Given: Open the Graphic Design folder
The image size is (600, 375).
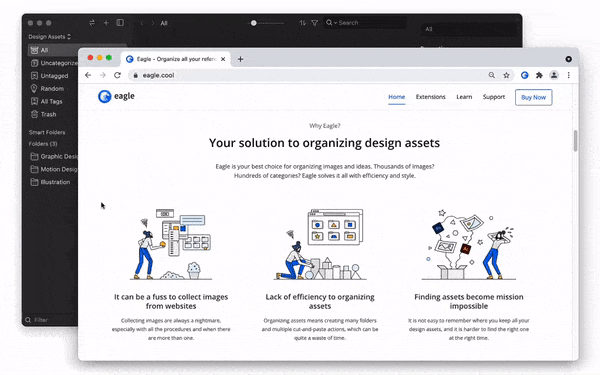Looking at the screenshot, I should [x=54, y=157].
